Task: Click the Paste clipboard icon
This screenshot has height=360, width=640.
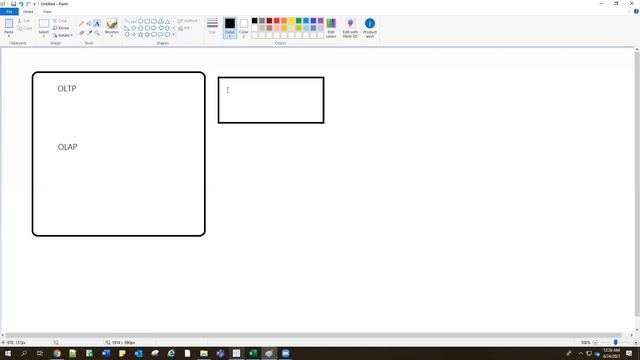Action: tap(9, 24)
